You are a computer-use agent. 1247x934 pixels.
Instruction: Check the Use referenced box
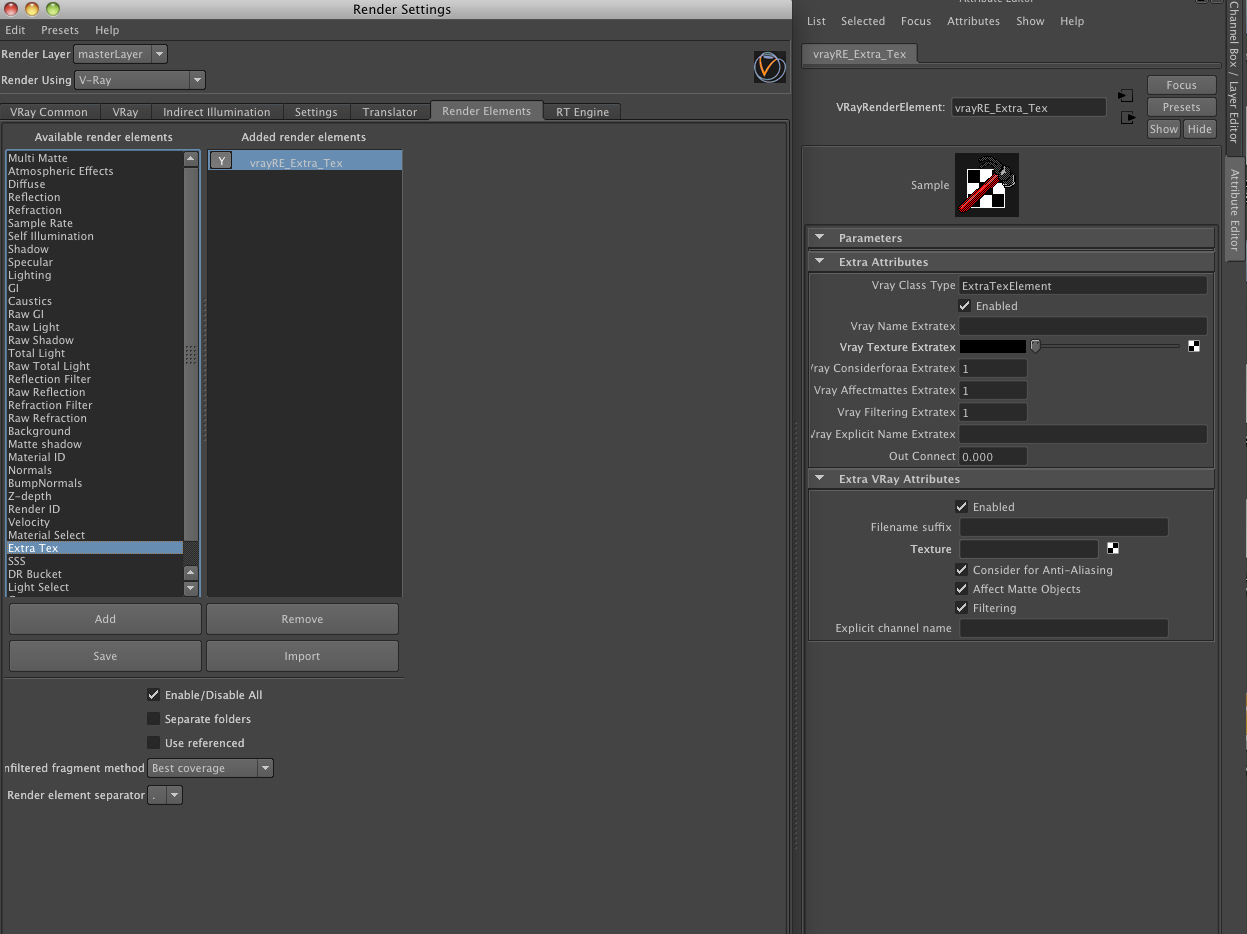(153, 743)
